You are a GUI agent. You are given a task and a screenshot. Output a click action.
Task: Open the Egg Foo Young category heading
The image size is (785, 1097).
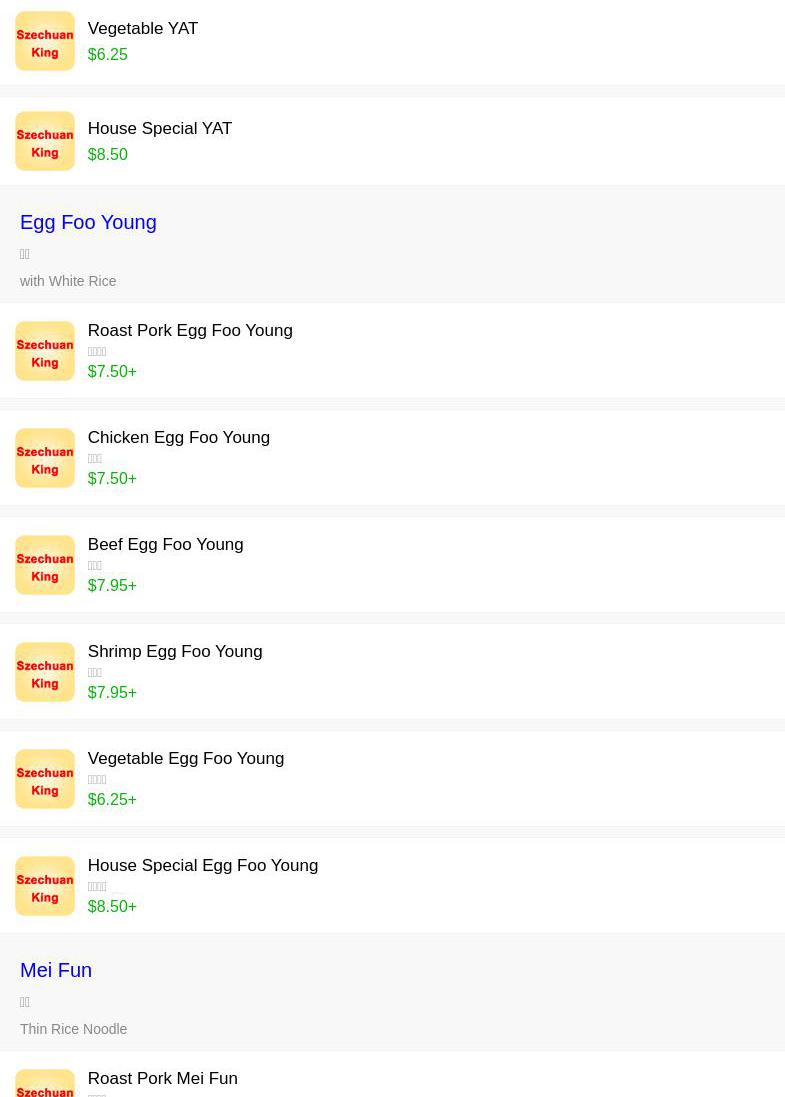point(88,222)
